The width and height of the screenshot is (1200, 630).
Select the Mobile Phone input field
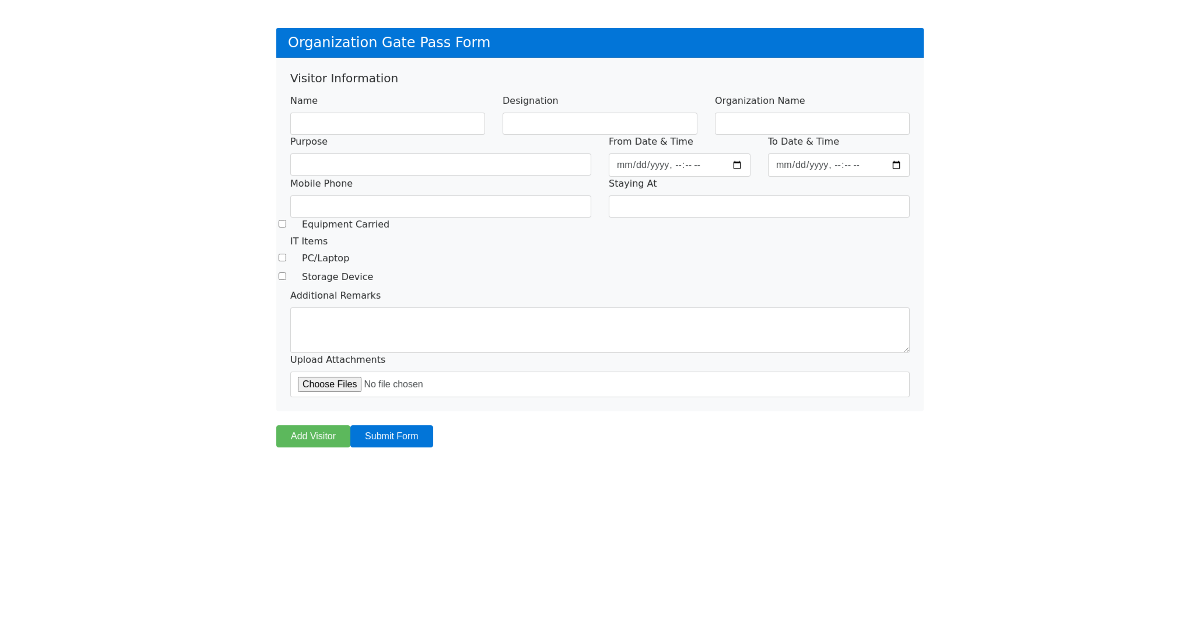tap(440, 206)
